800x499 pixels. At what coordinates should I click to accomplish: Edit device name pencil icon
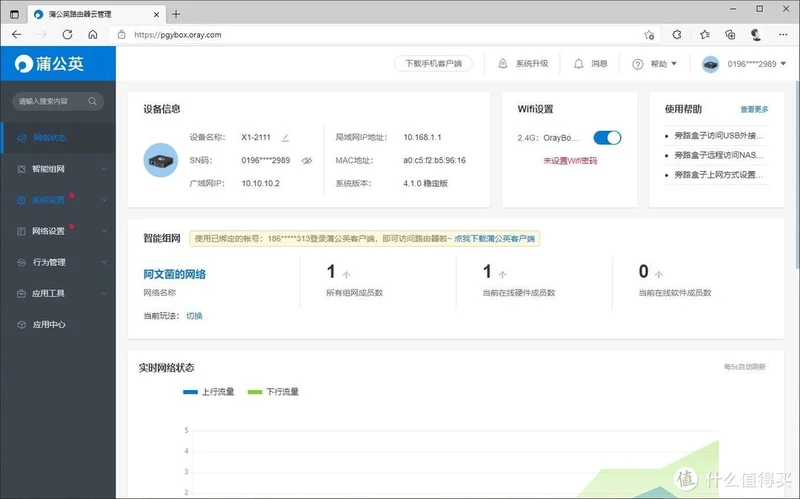pyautogui.click(x=285, y=137)
